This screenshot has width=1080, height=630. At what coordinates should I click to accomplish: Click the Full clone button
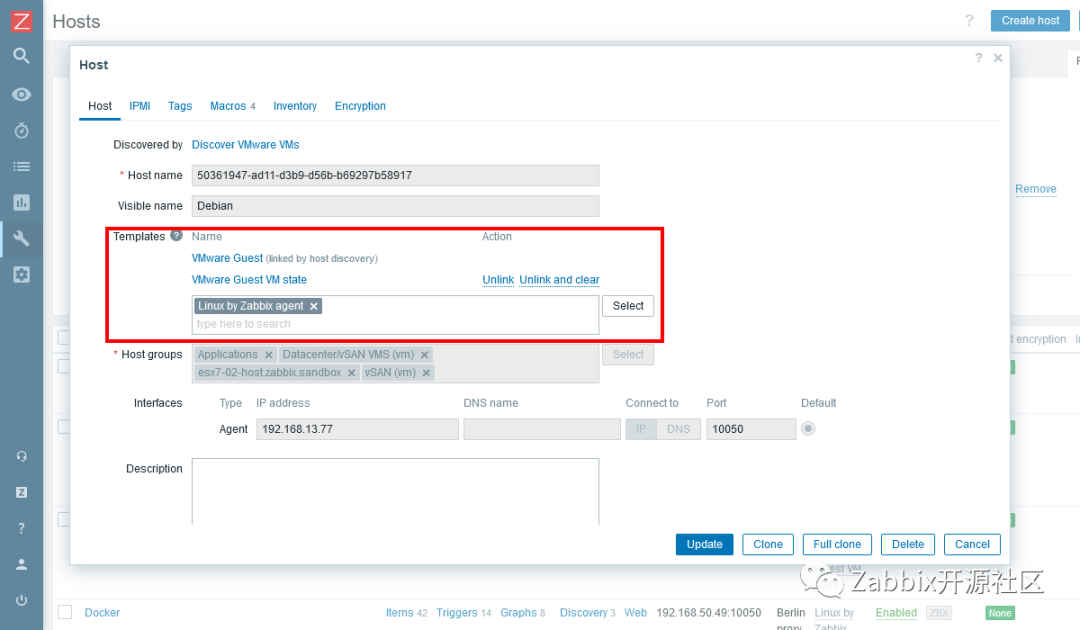pos(837,544)
